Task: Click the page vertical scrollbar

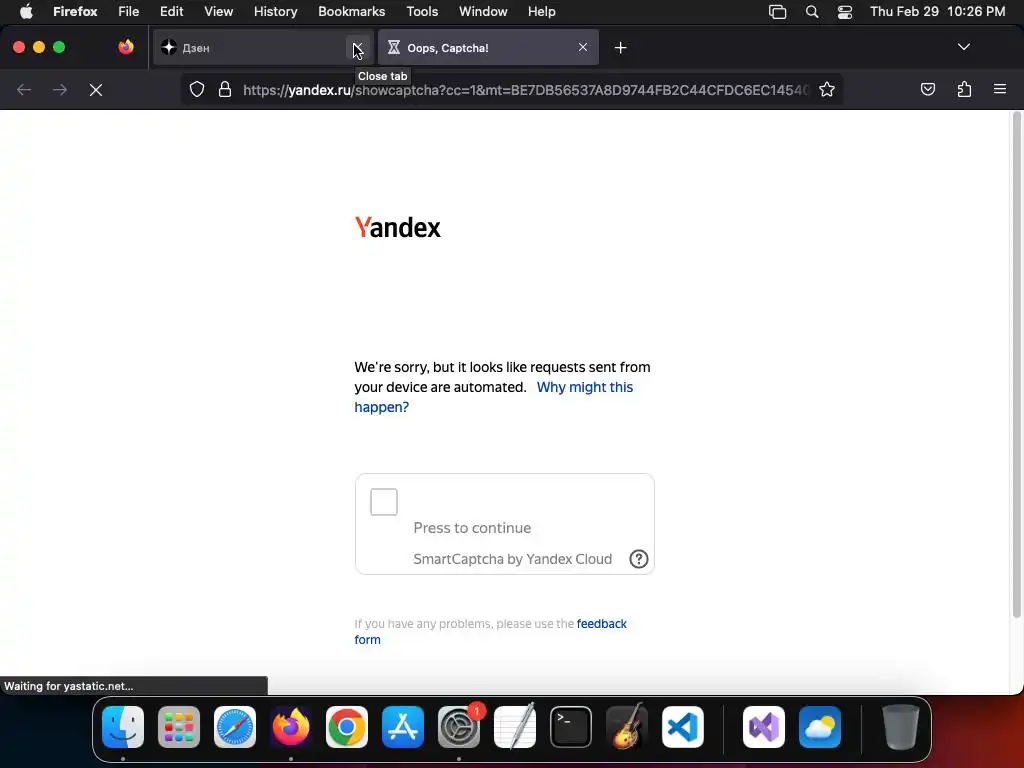Action: tap(1016, 364)
